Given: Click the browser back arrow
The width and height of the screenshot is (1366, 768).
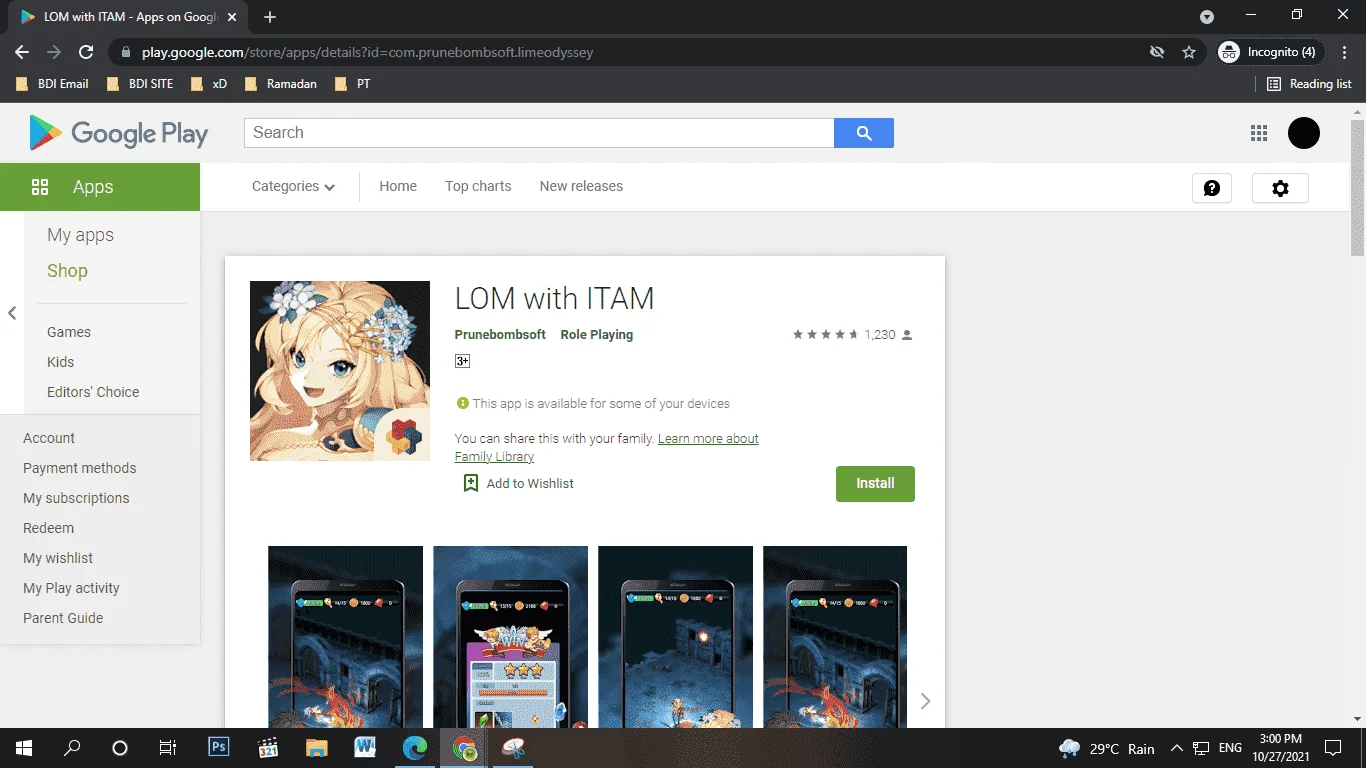Looking at the screenshot, I should (x=22, y=52).
